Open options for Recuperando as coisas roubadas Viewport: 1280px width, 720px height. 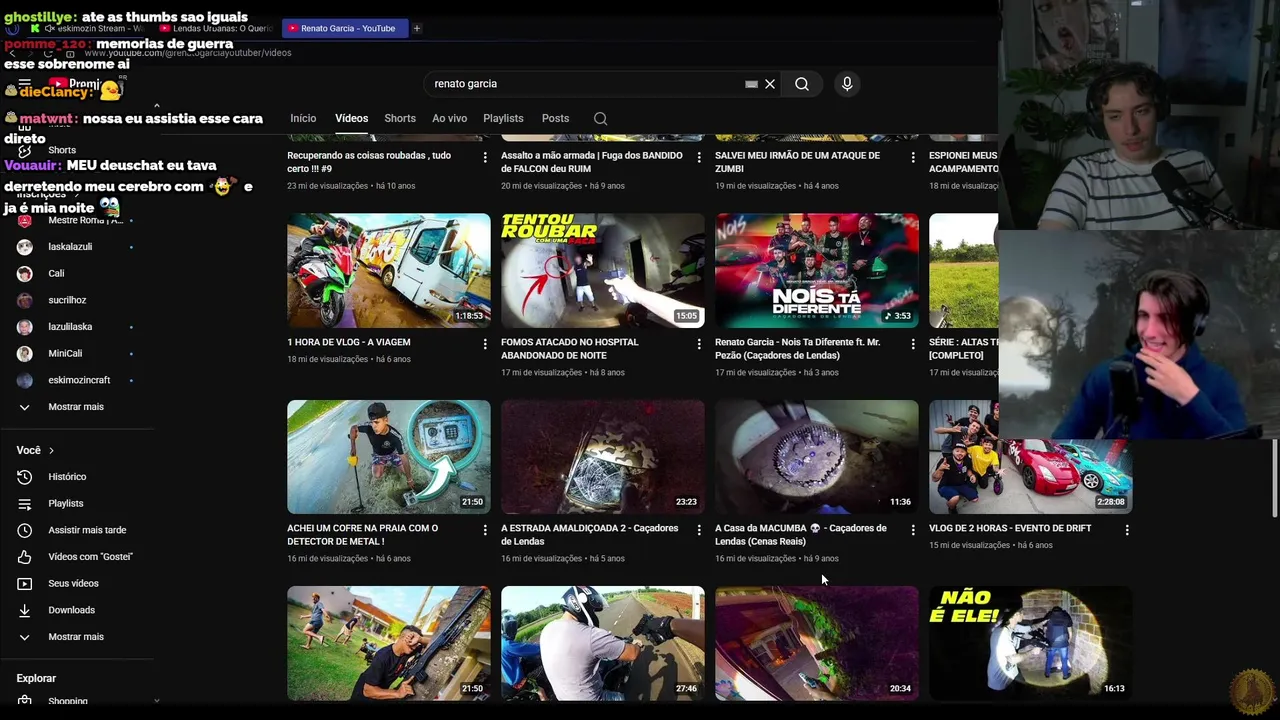(485, 157)
